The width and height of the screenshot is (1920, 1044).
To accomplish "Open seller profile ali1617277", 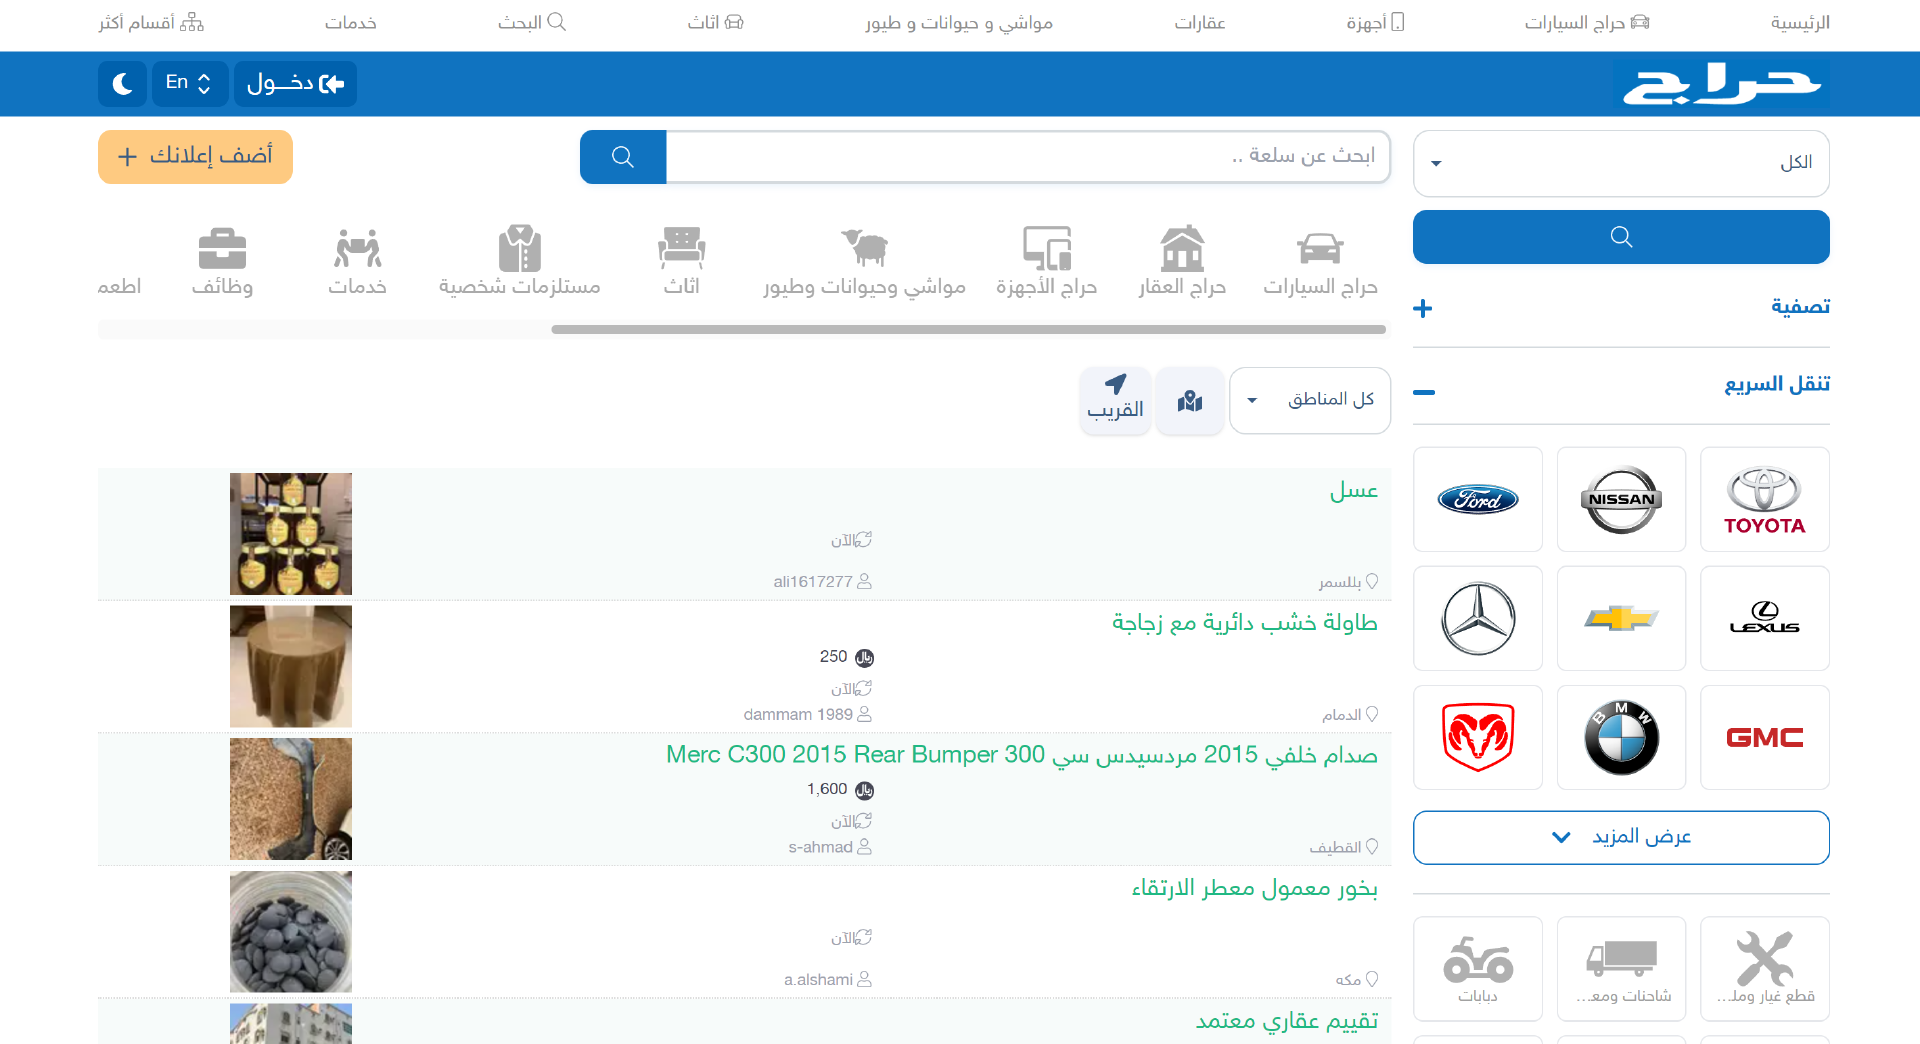I will point(822,582).
